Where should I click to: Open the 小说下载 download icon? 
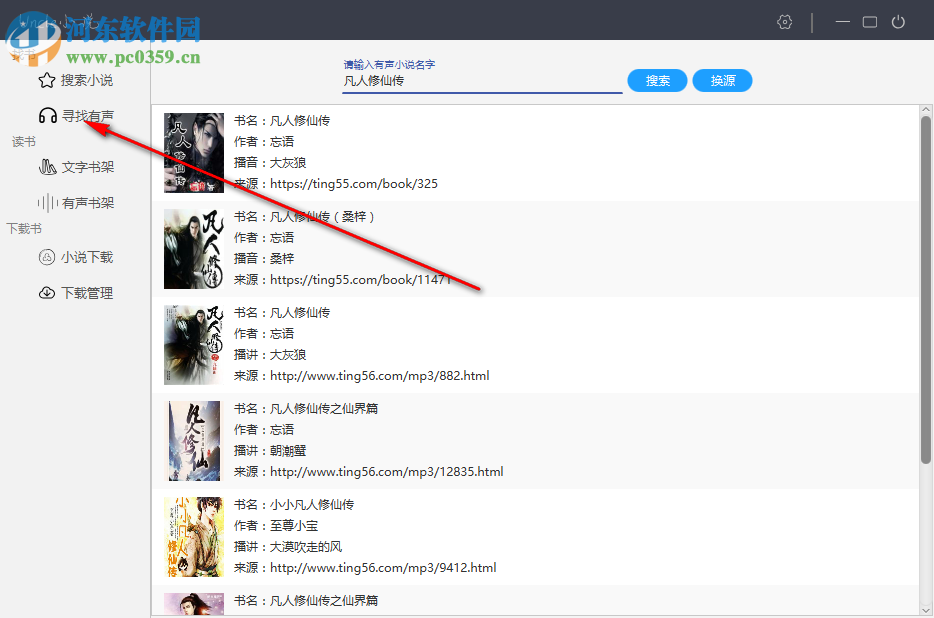click(47, 256)
